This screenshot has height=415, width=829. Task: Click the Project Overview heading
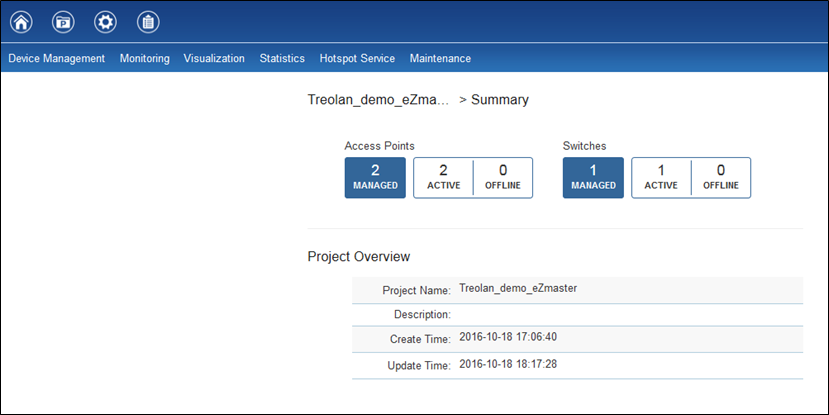point(358,256)
